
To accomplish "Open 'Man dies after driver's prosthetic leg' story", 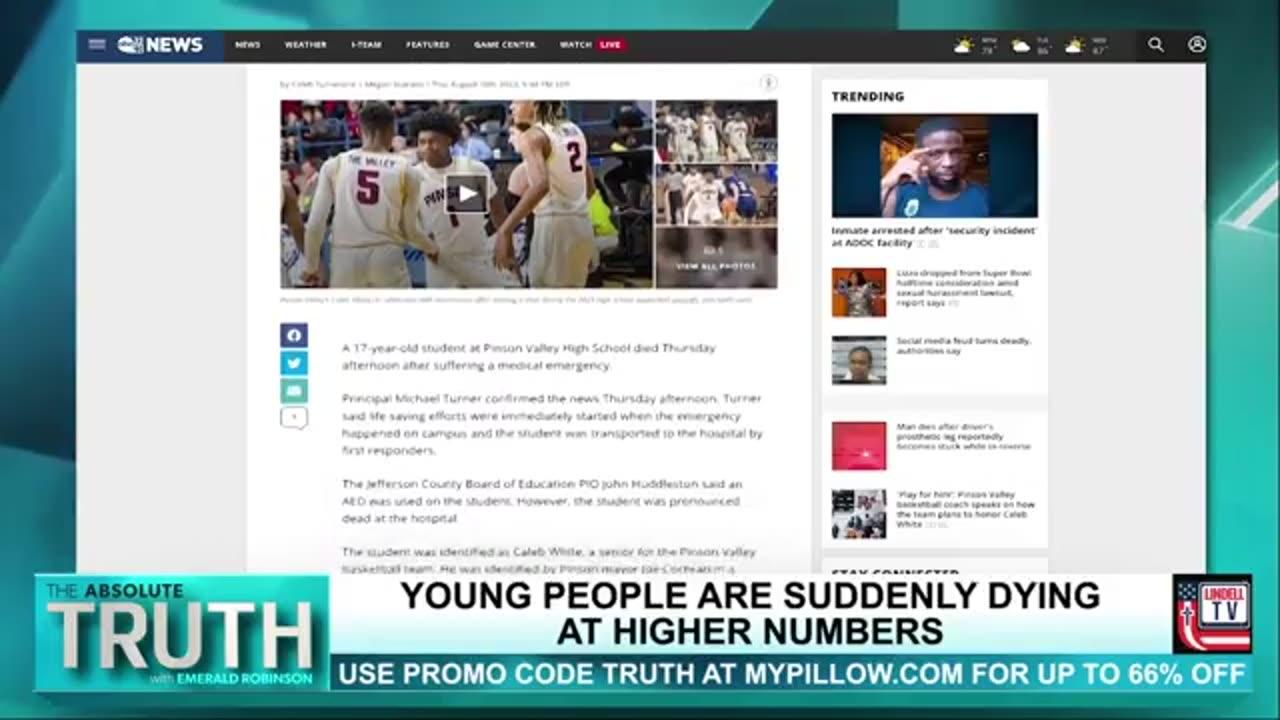I will 965,436.
